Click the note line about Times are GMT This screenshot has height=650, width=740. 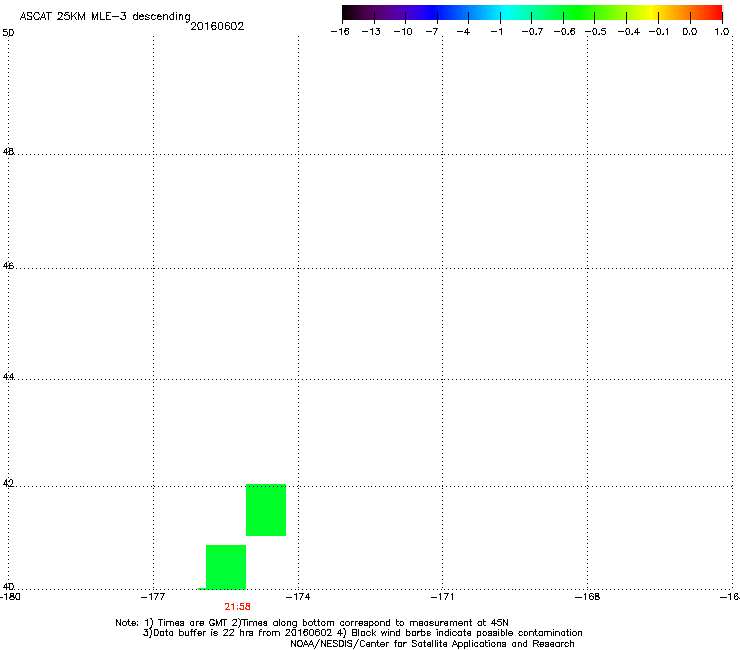click(x=312, y=623)
